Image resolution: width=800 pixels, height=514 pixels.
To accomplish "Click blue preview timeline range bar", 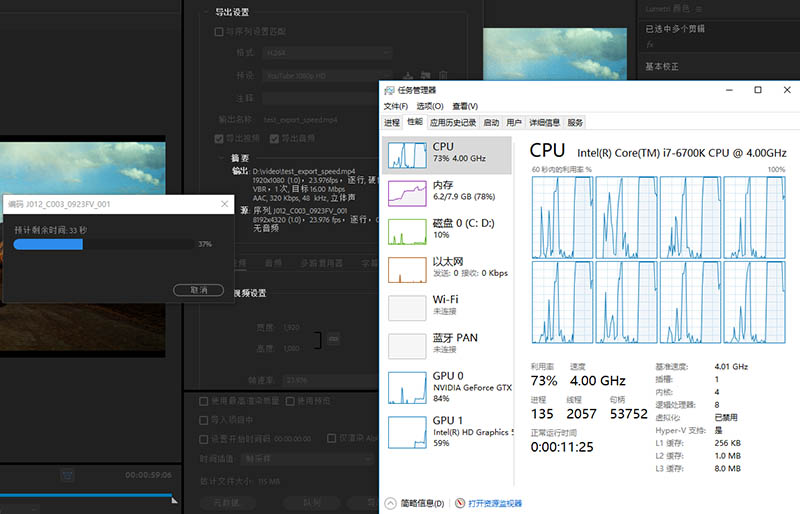I will point(86,495).
